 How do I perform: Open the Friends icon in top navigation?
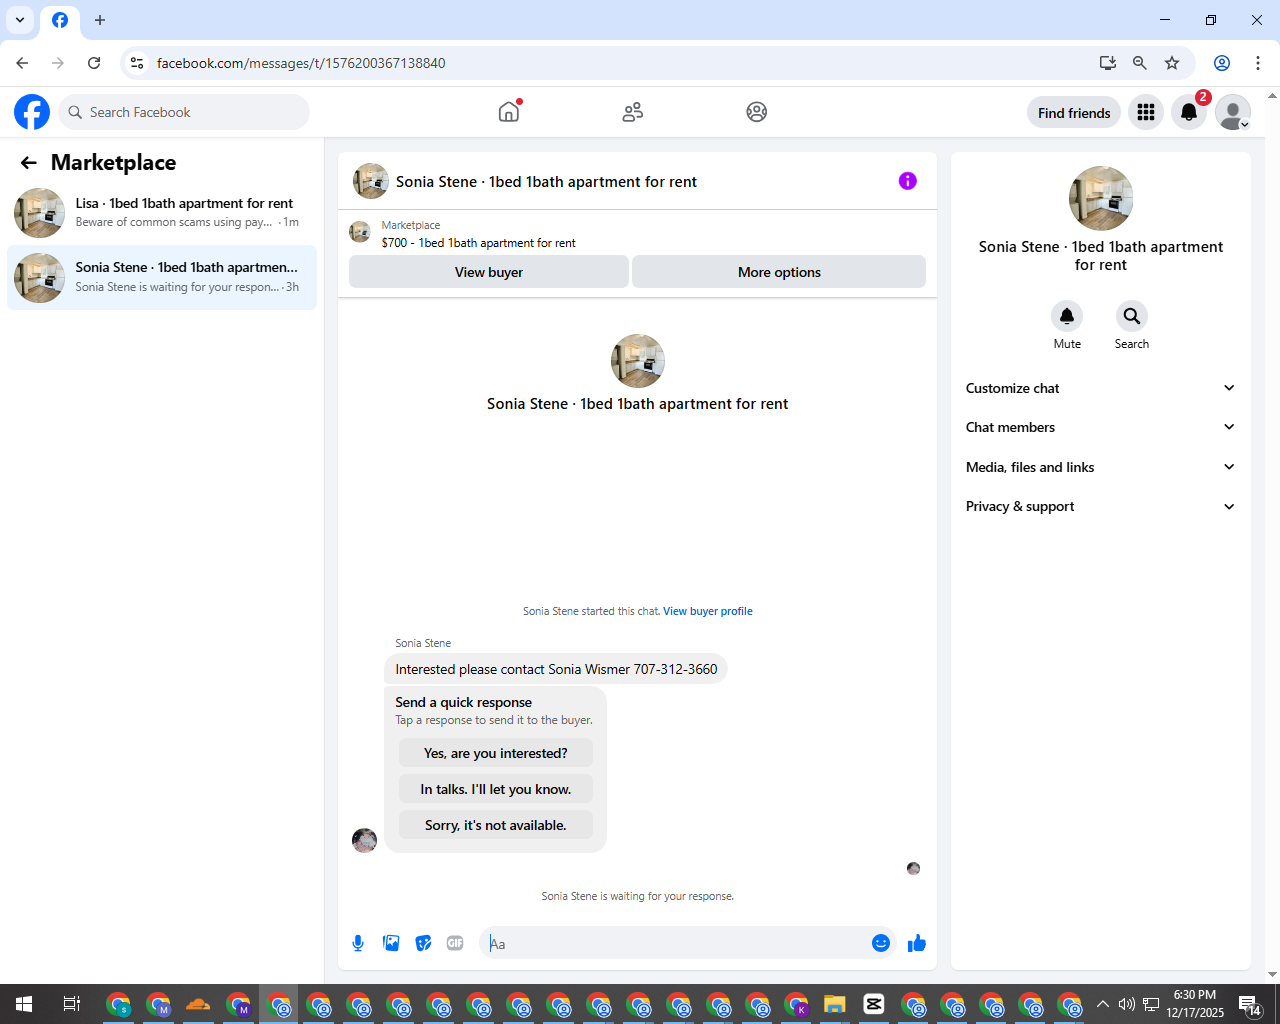(x=633, y=112)
